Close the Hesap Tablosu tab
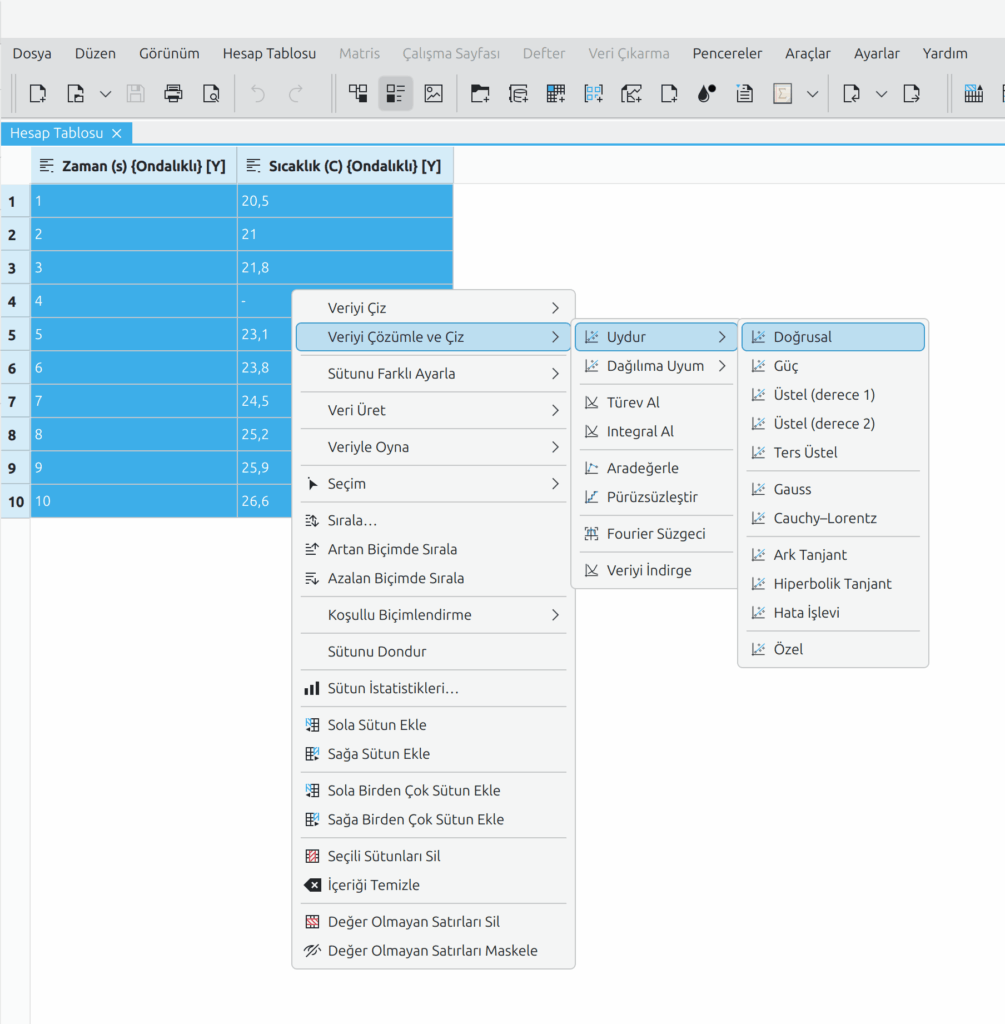The width and height of the screenshot is (1005, 1024). pyautogui.click(x=117, y=133)
